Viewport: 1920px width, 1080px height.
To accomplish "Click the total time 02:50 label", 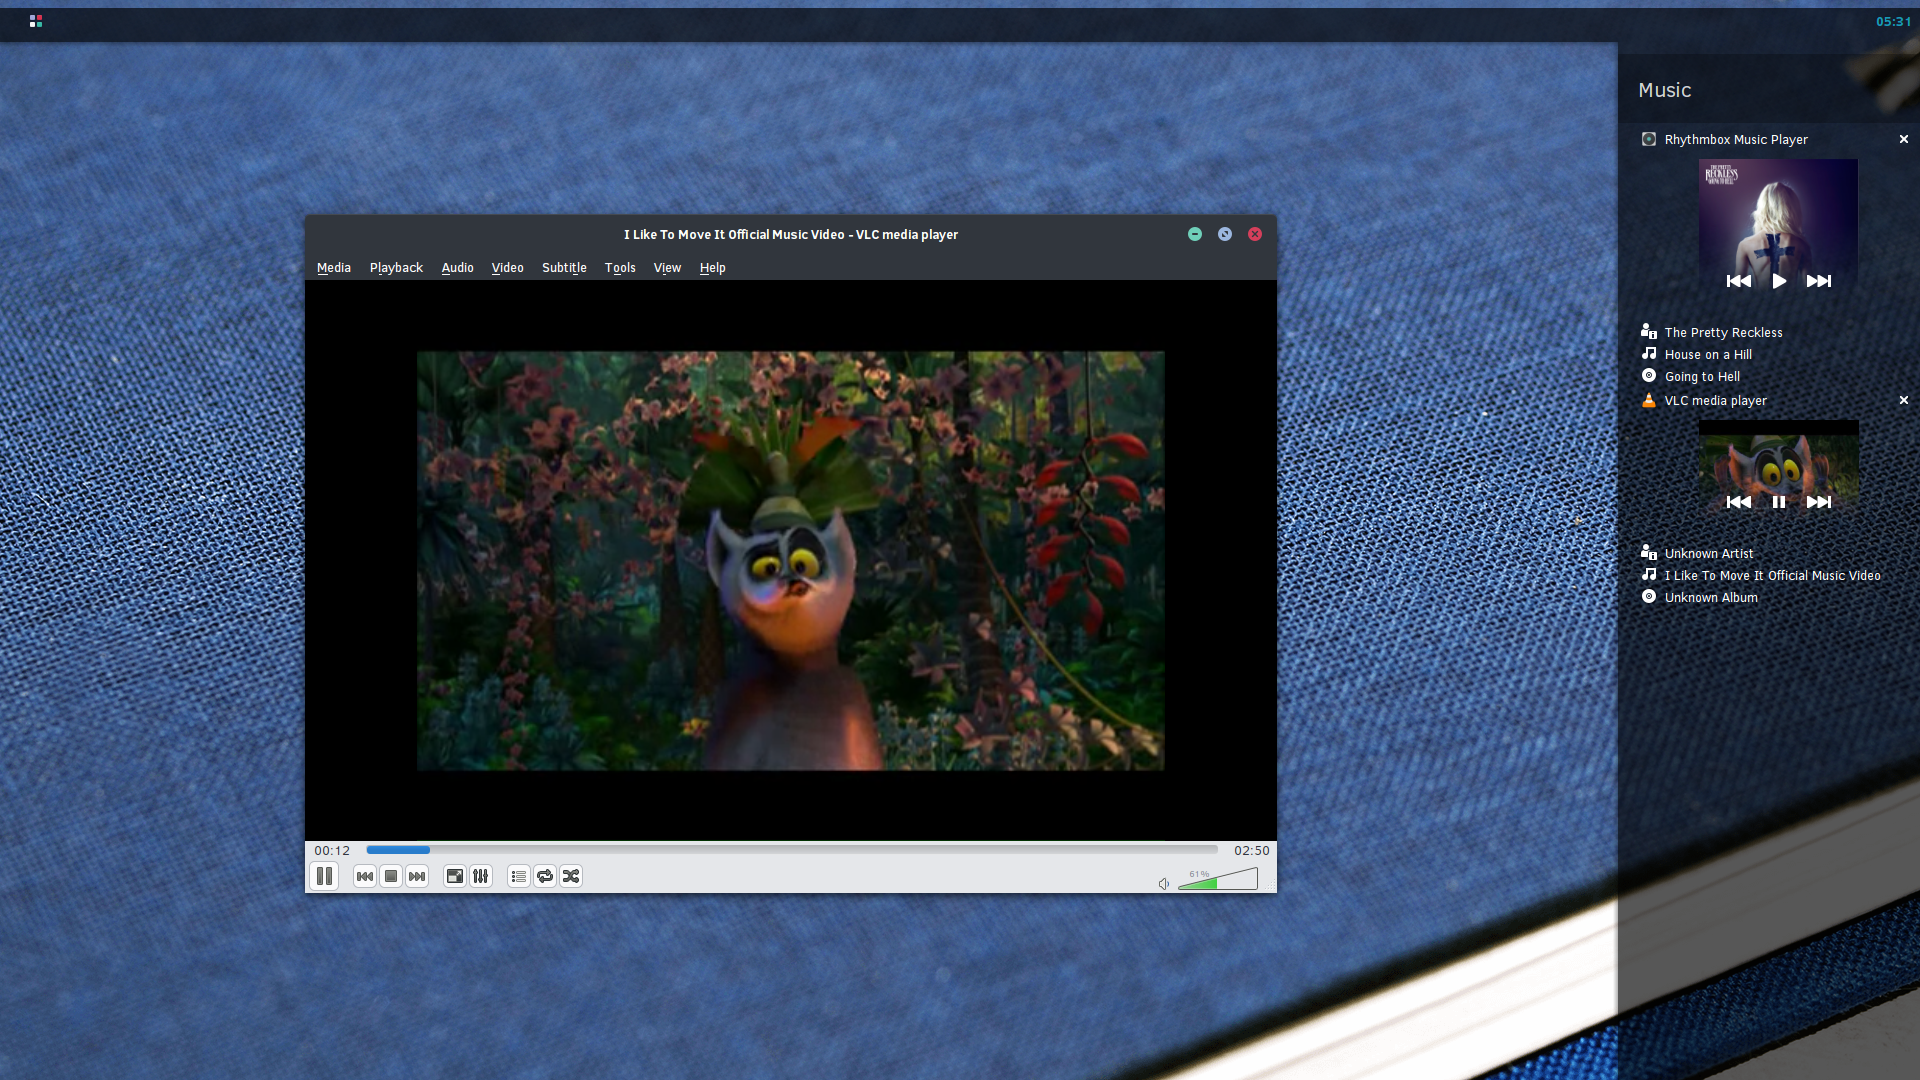I will [1251, 851].
